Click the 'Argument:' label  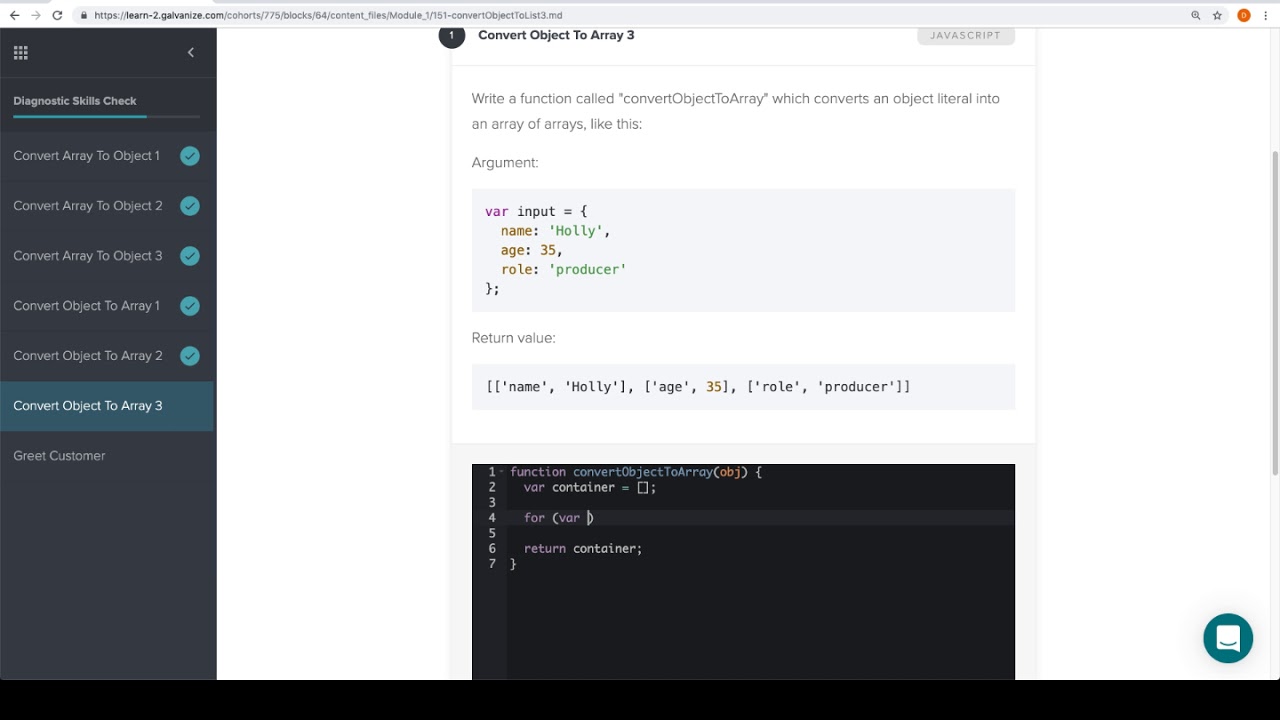505,163
